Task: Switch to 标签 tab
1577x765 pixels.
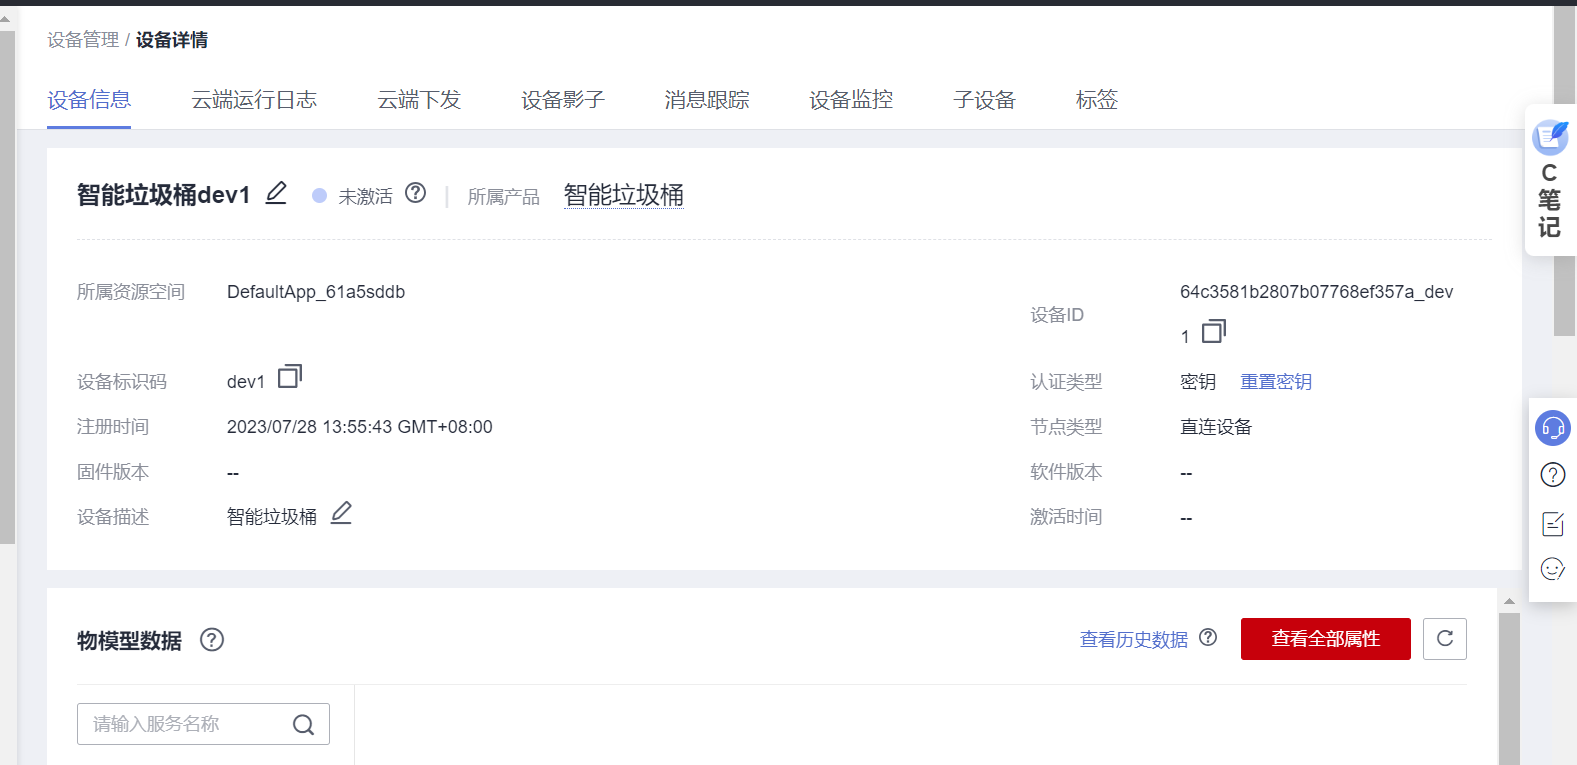Action: pyautogui.click(x=1097, y=100)
